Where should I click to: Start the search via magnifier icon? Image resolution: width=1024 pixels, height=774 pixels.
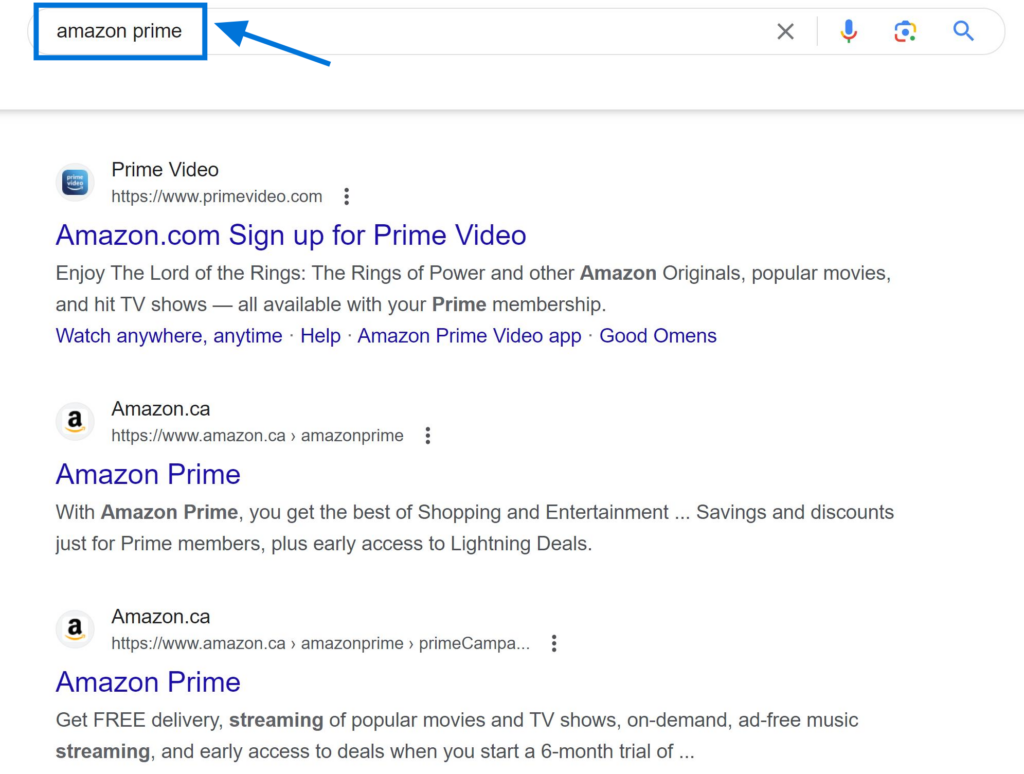tap(963, 31)
